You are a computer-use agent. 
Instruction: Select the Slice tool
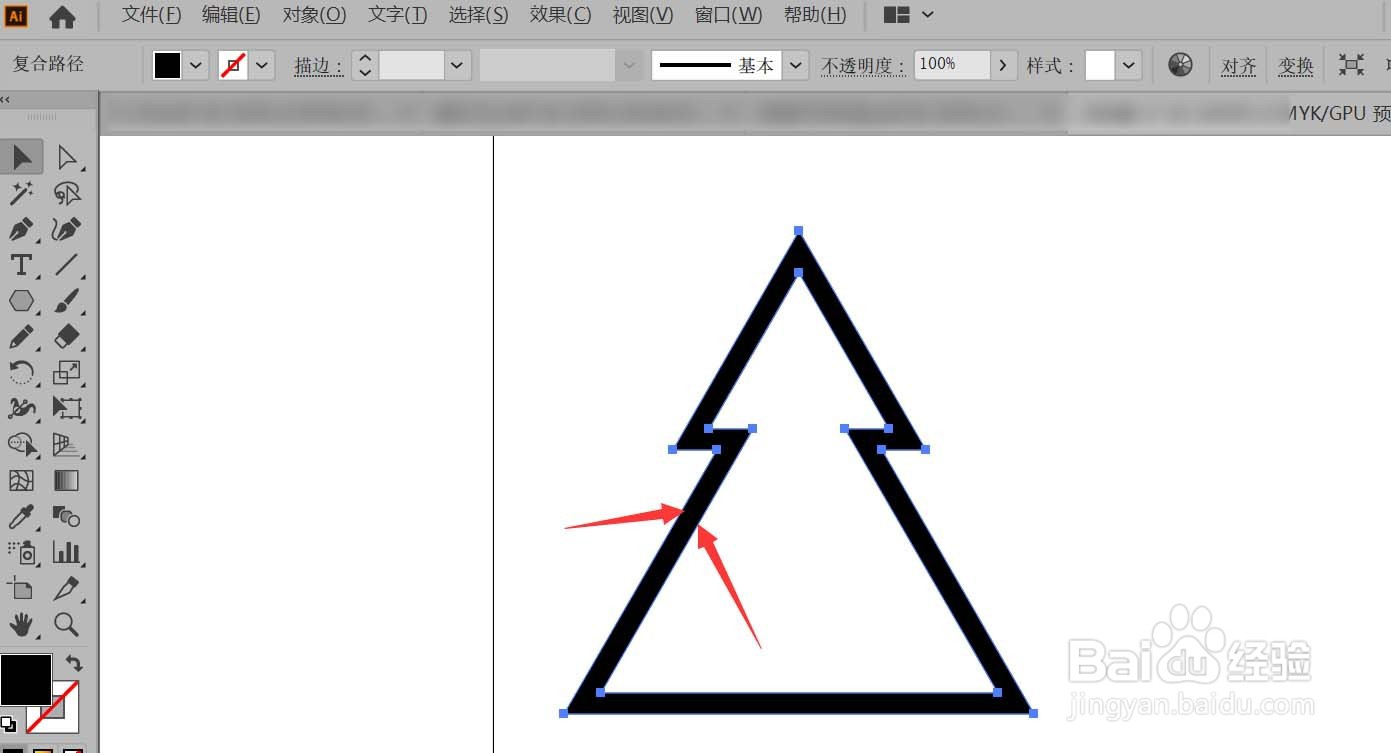(66, 588)
